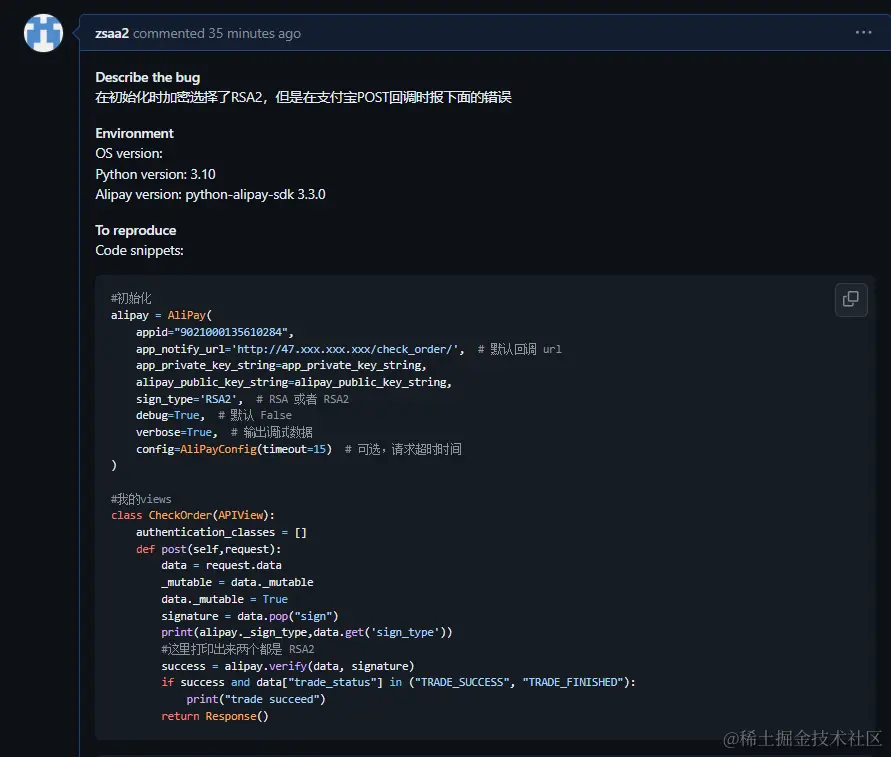Click the Chinese bug description sentence
891x757 pixels.
(x=303, y=97)
